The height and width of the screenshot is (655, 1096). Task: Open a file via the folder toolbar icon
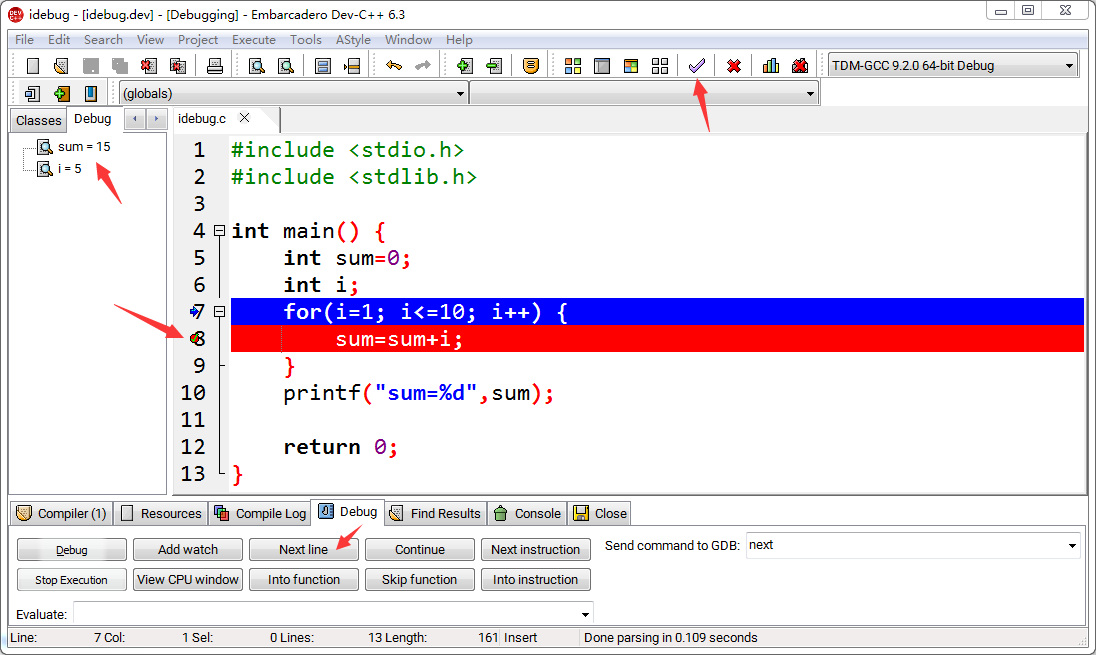[x=59, y=65]
